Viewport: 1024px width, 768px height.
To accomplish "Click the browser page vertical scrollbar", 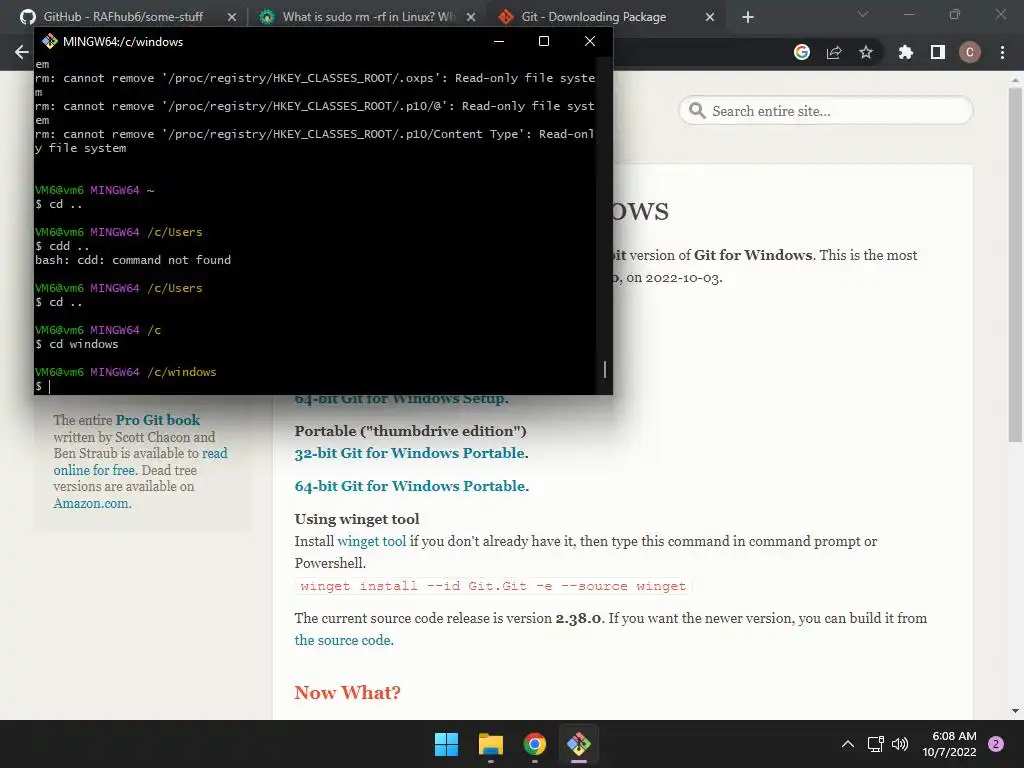I will tap(1015, 264).
